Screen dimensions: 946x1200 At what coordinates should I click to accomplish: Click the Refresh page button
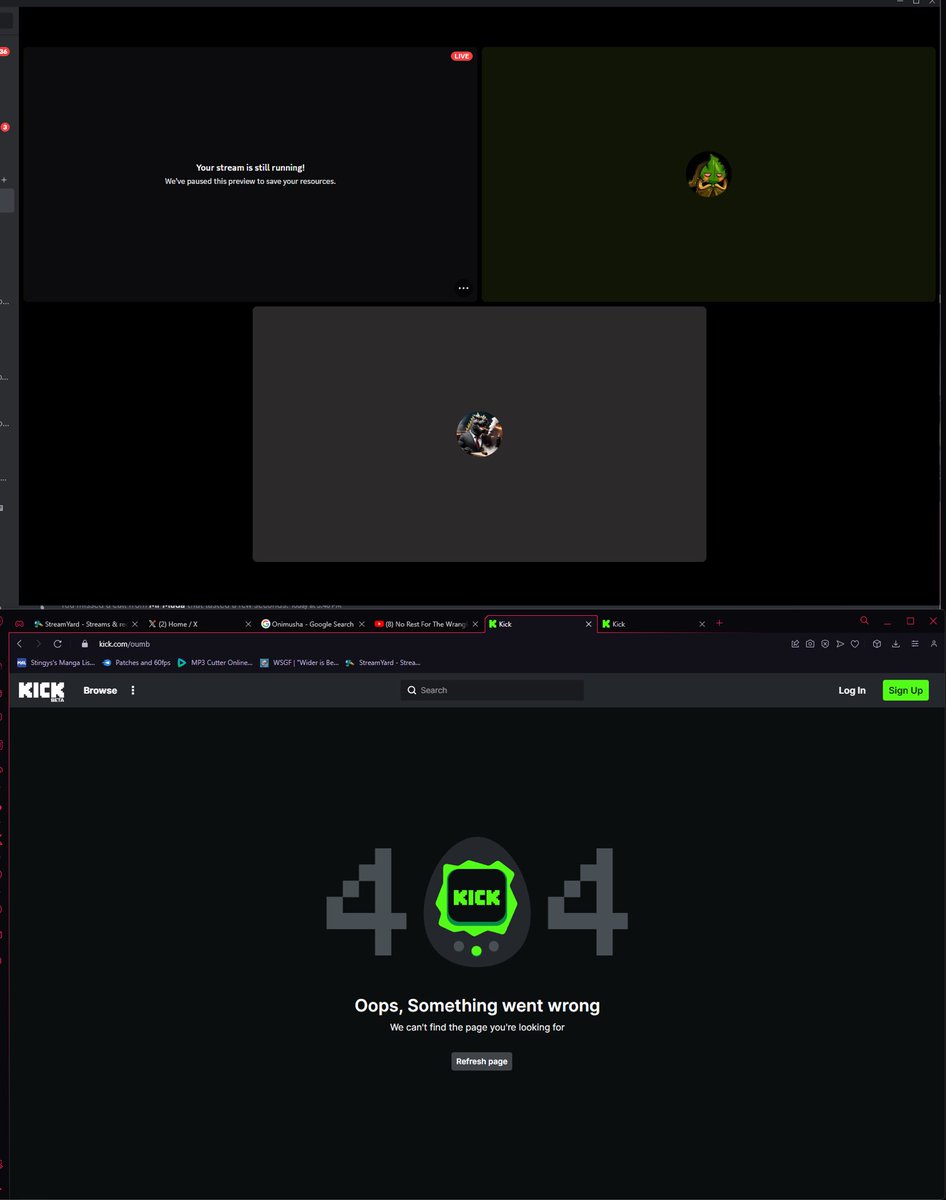point(482,1061)
